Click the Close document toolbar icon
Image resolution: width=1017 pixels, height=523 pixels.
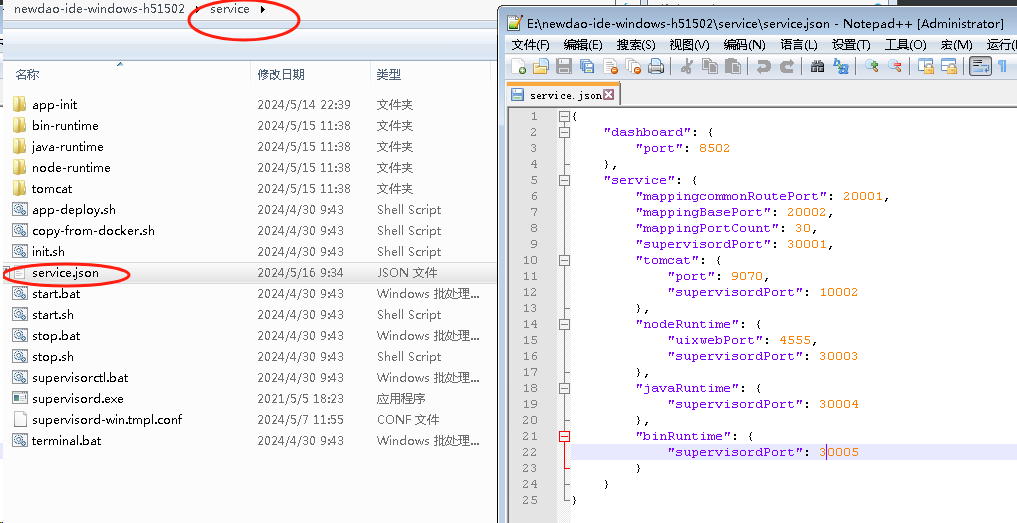[x=610, y=66]
